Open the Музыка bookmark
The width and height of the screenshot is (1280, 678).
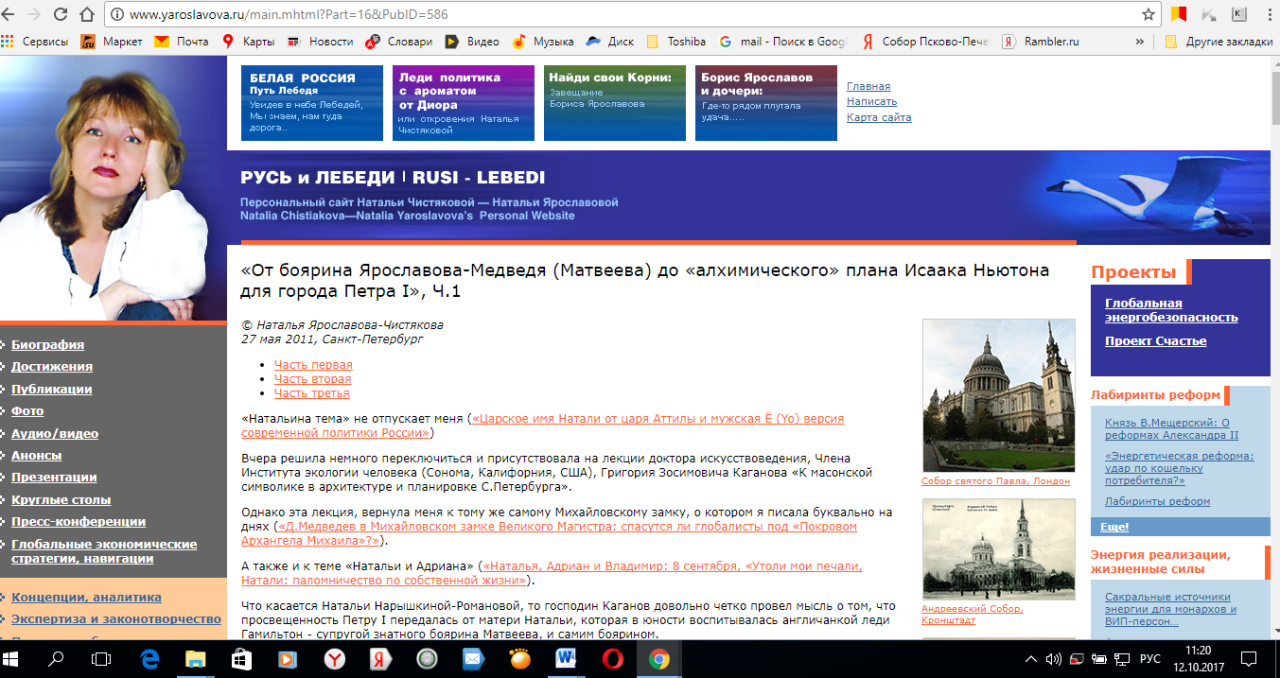pos(543,42)
